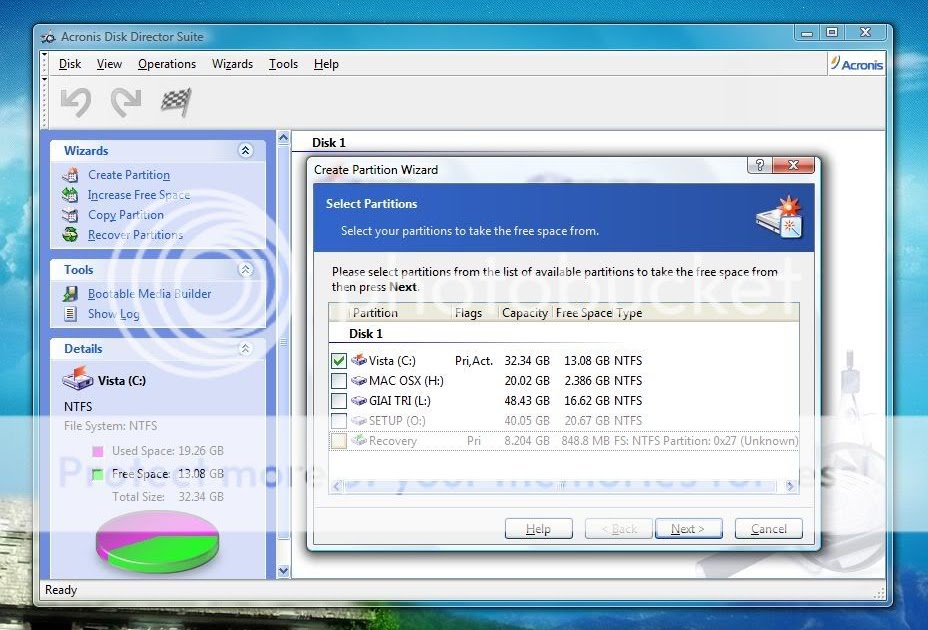Collapse the Tools sidebar panel
Screen dimensions: 928x630
(246, 269)
